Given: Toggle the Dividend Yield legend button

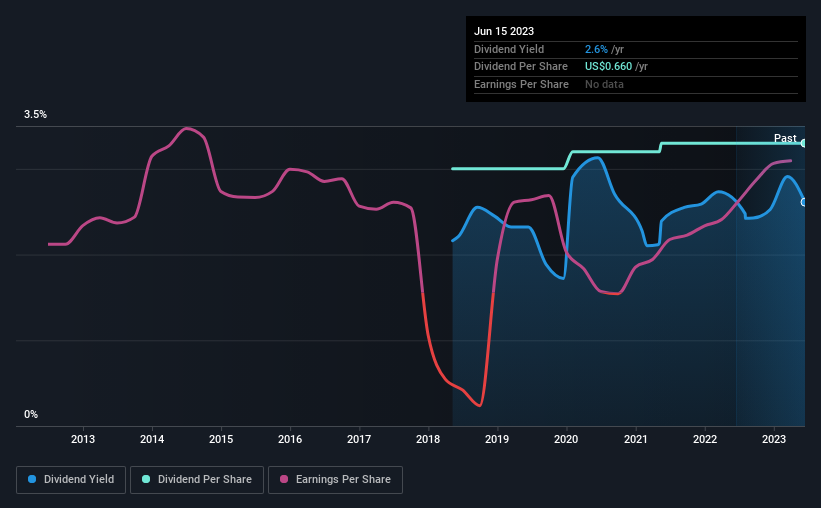Looking at the screenshot, I should pyautogui.click(x=71, y=480).
